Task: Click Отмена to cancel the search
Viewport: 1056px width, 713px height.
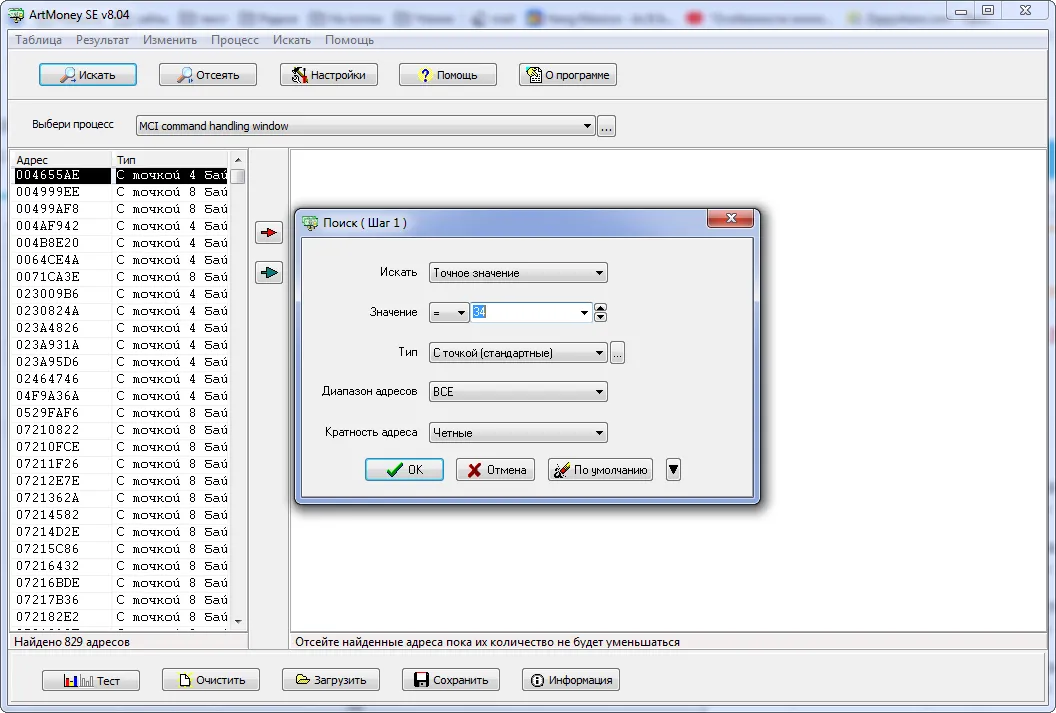Action: (x=495, y=470)
